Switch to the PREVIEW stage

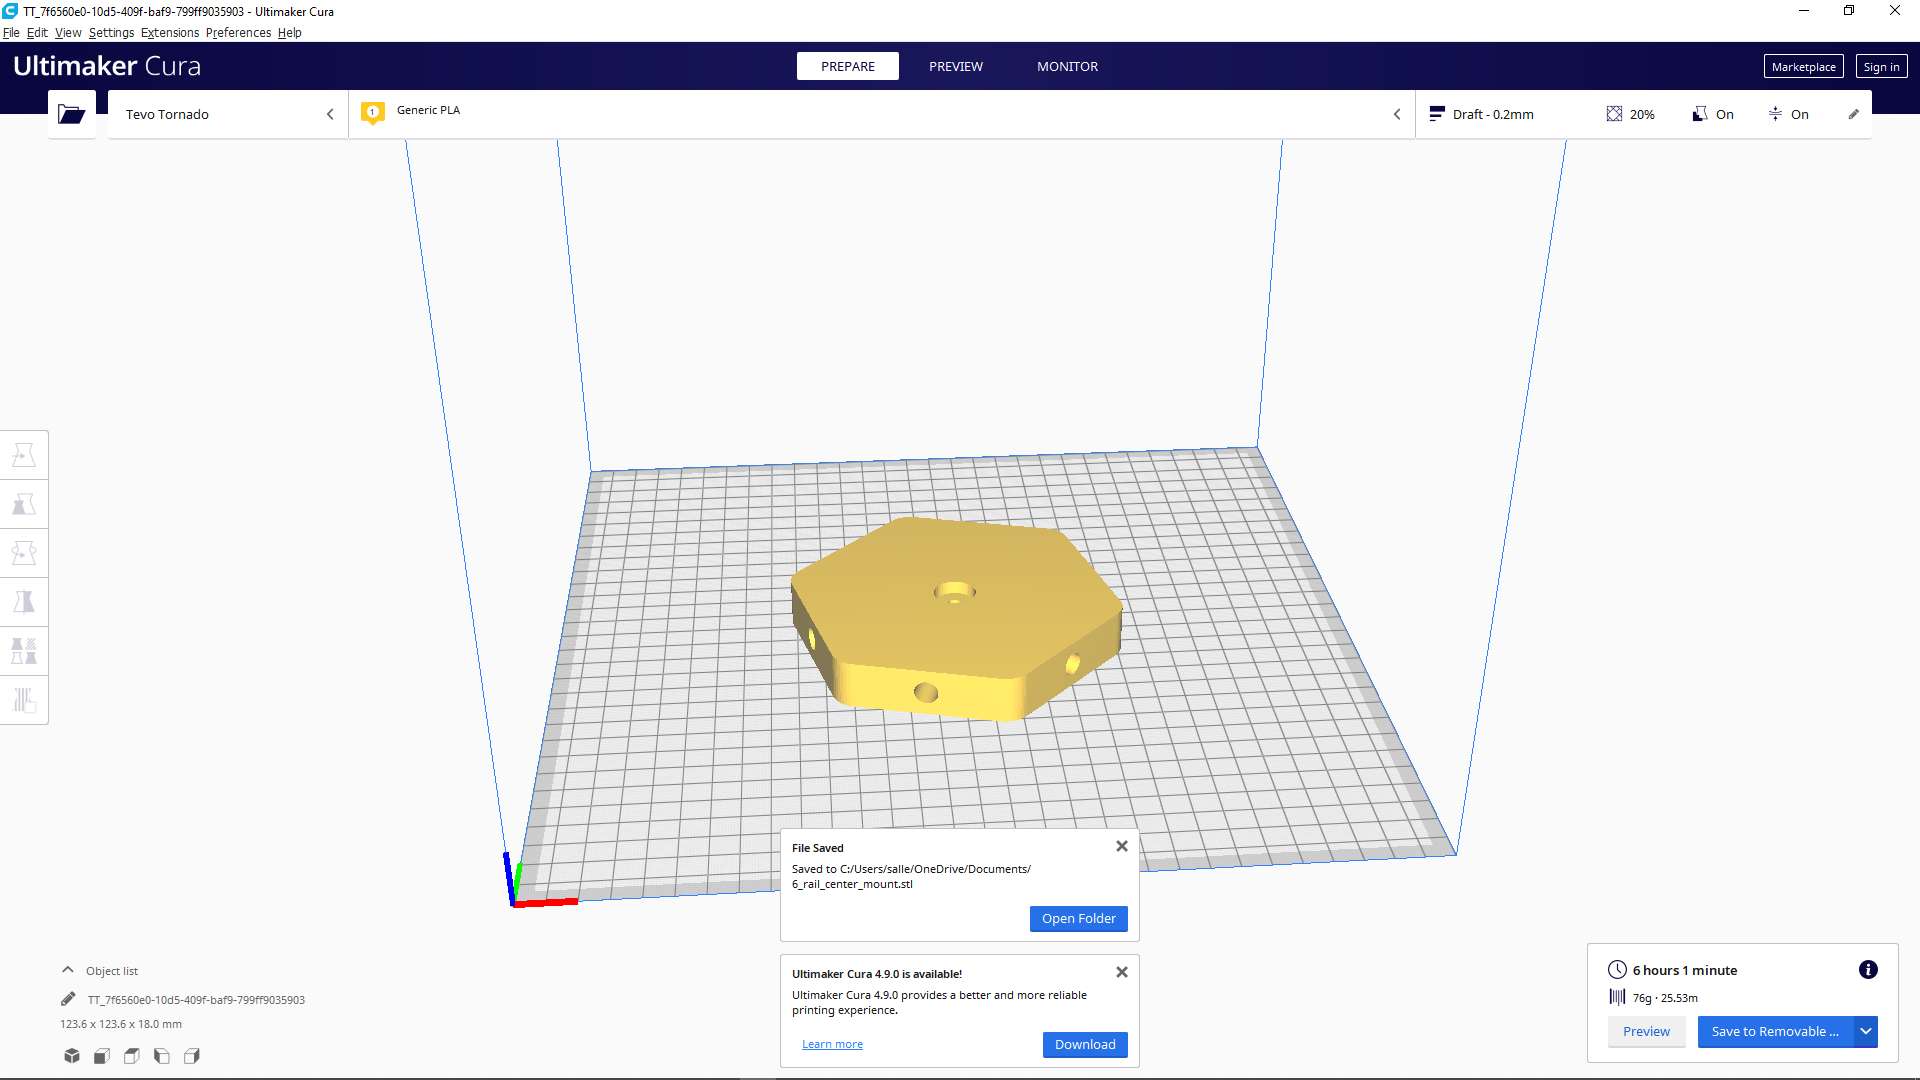(x=956, y=66)
